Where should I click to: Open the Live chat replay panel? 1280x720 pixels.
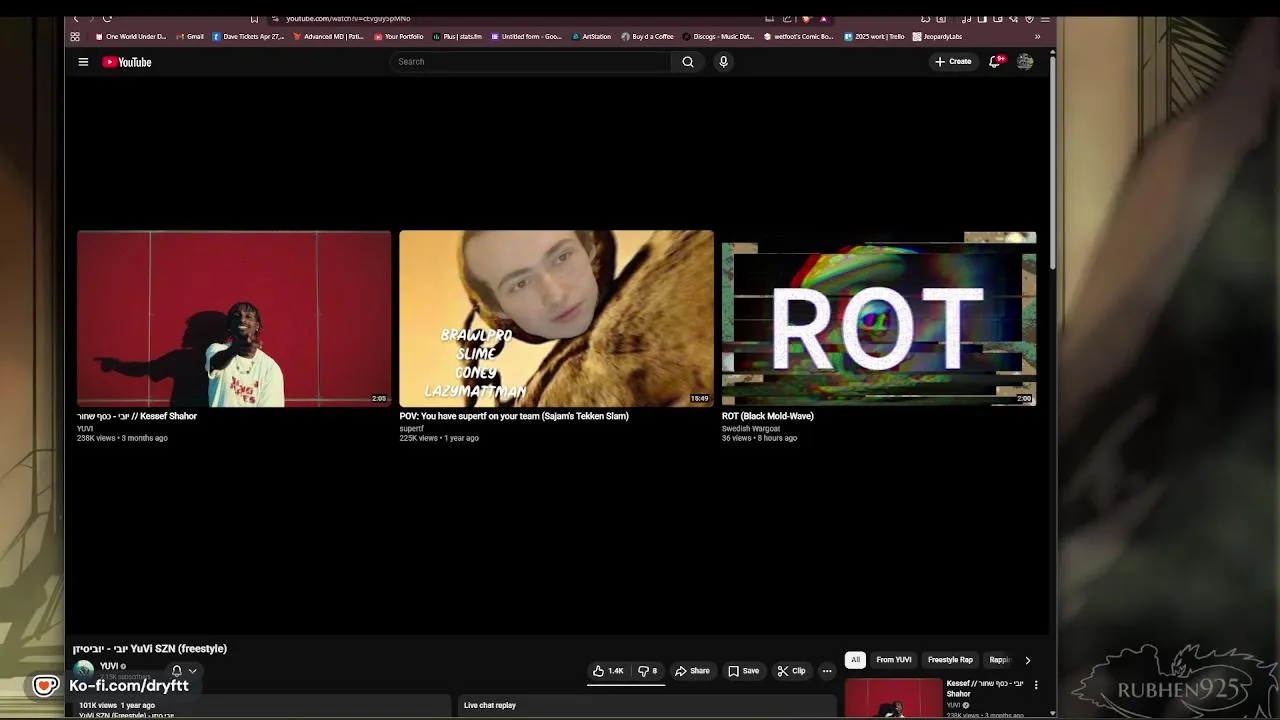(646, 706)
